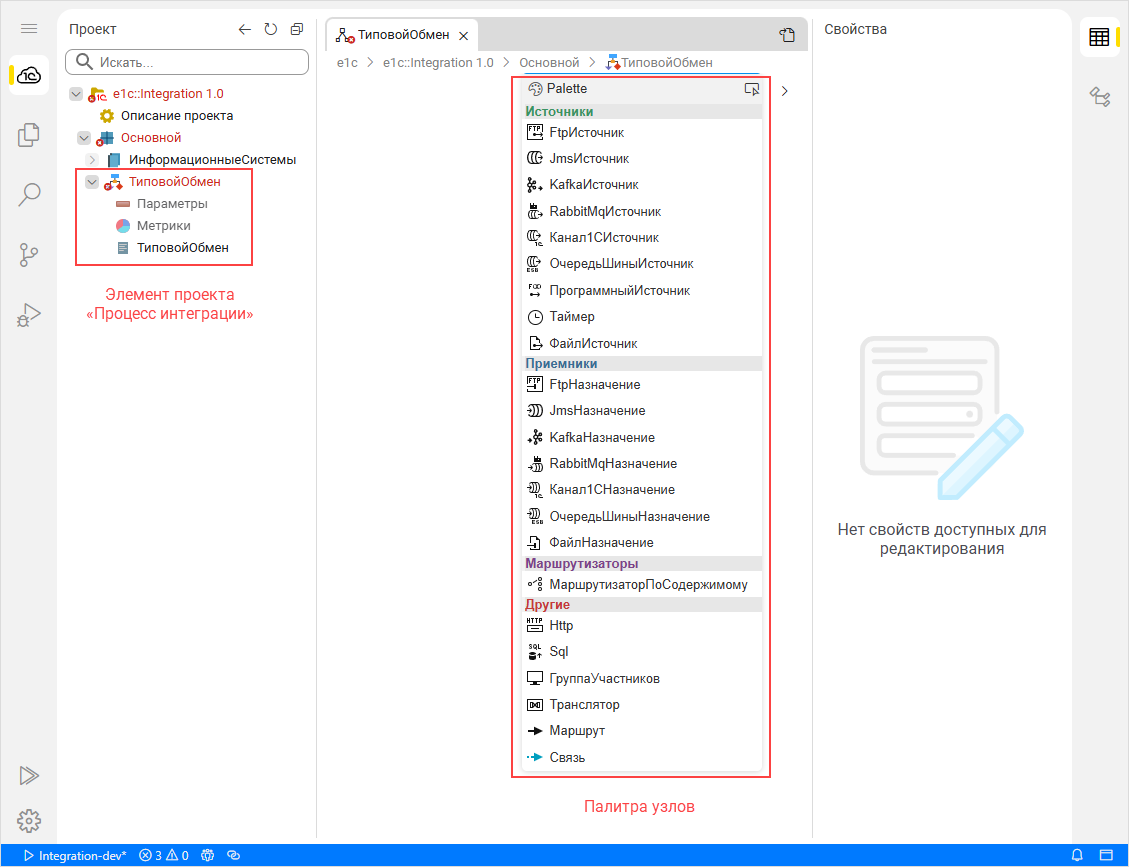Screen dimensions: 1129x867
Task: Click the properties table icon at right
Action: [x=1099, y=38]
